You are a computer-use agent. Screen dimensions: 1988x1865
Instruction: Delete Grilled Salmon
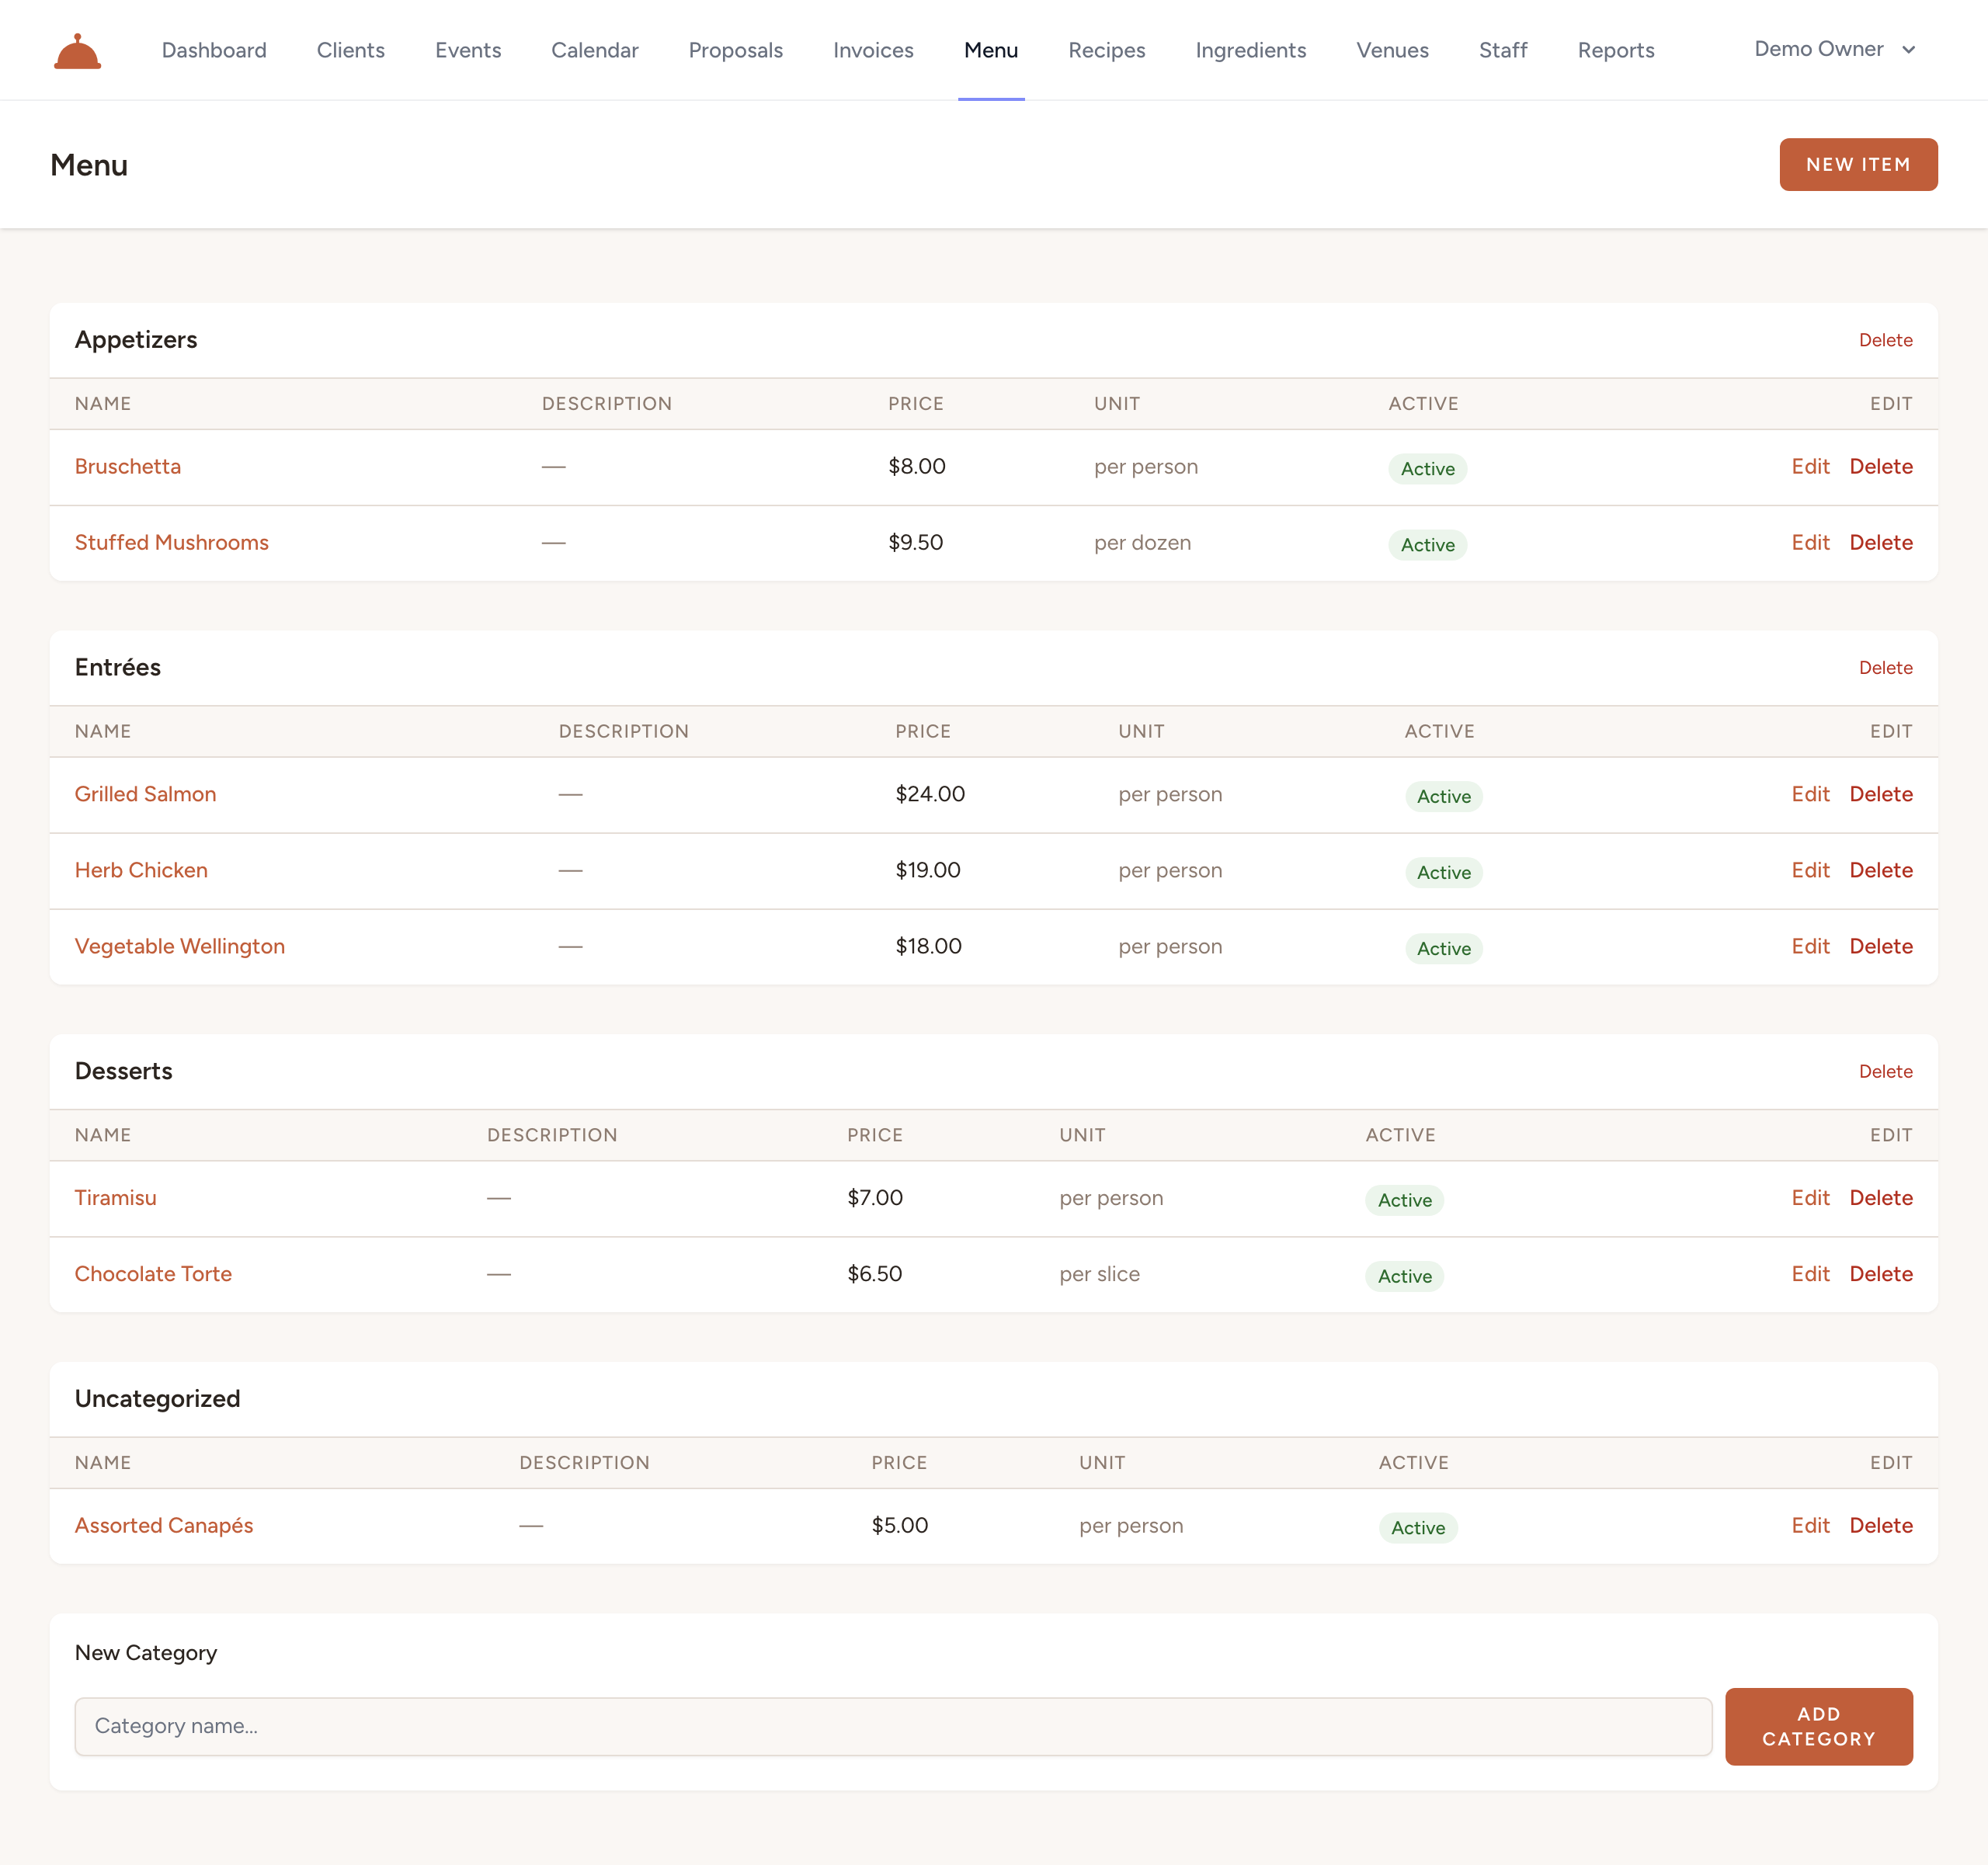pos(1881,794)
